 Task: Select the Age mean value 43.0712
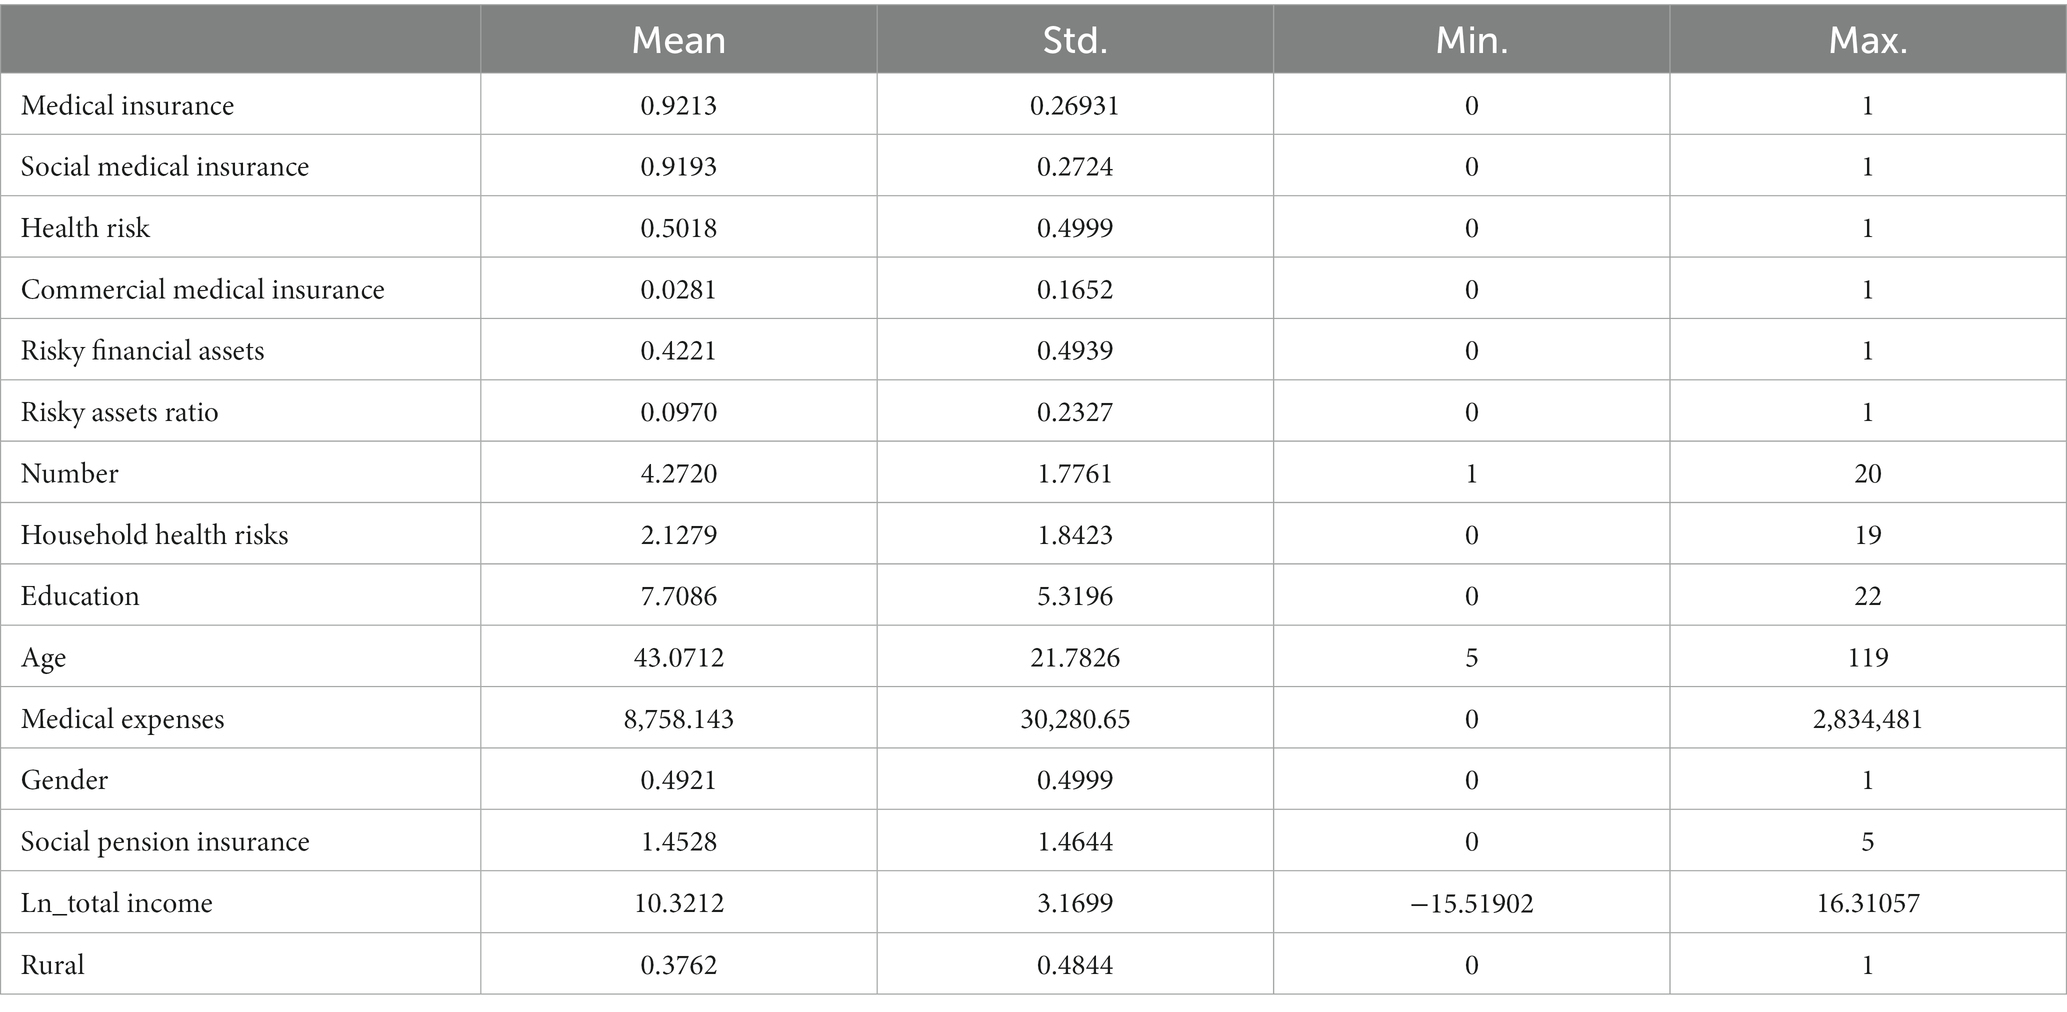[x=678, y=658]
